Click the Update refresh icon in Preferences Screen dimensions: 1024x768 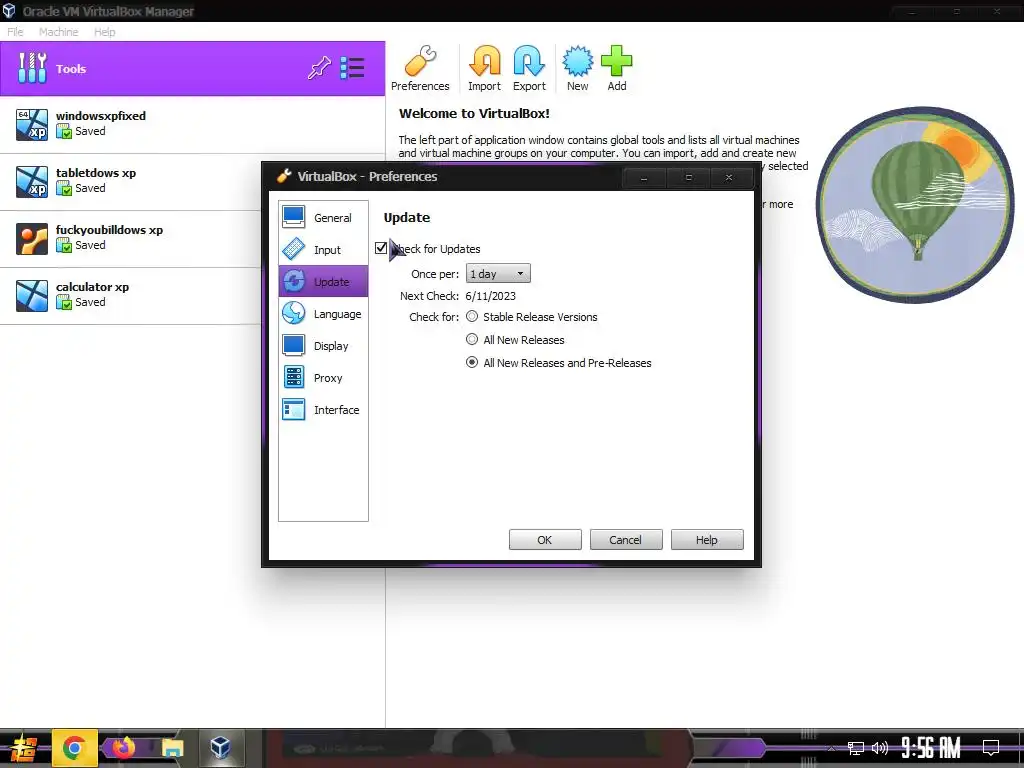pos(293,281)
